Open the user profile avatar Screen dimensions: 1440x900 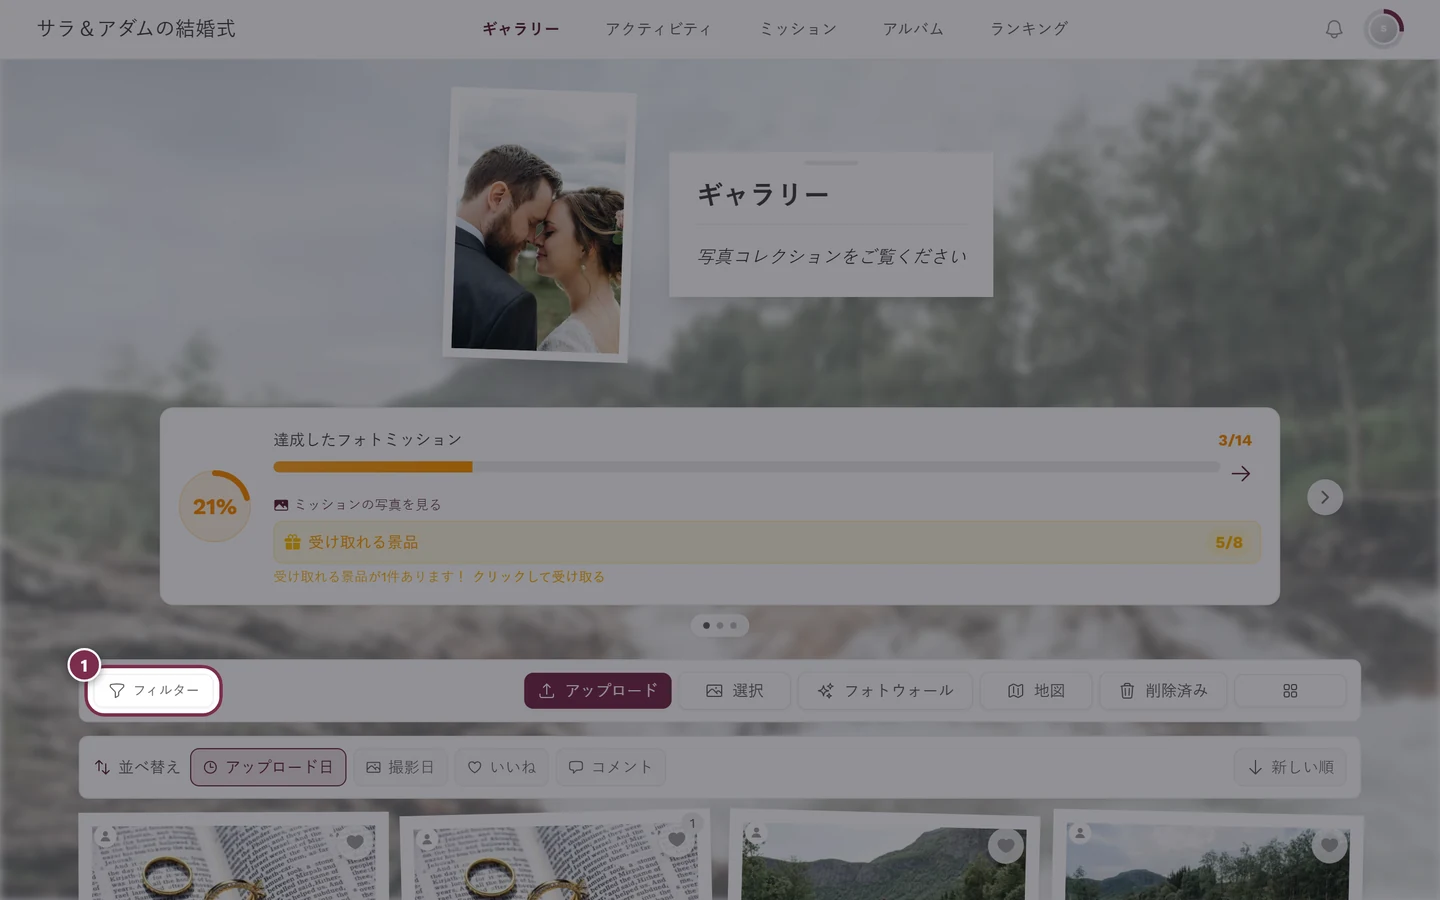pyautogui.click(x=1384, y=29)
